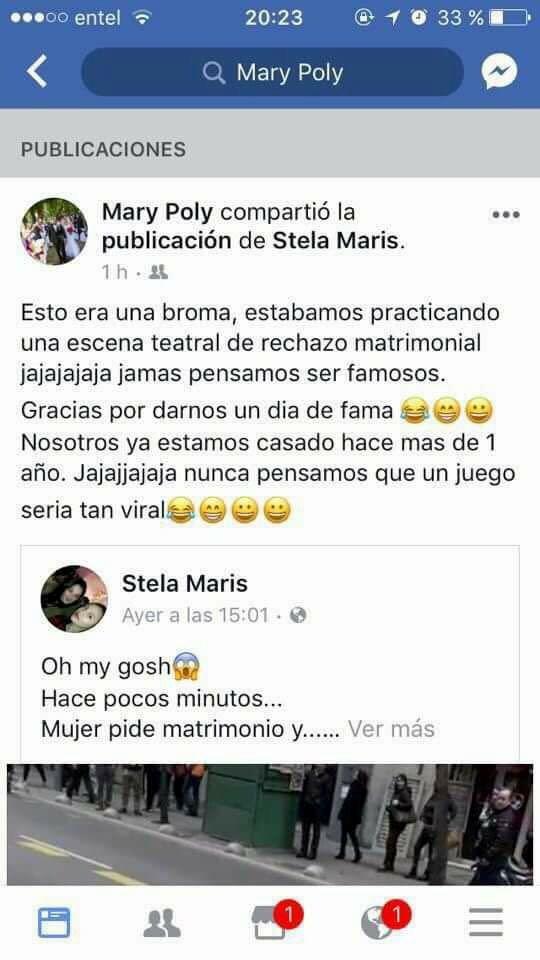Tap Stela Maris name in share header
This screenshot has height=960, width=540.
[336, 241]
